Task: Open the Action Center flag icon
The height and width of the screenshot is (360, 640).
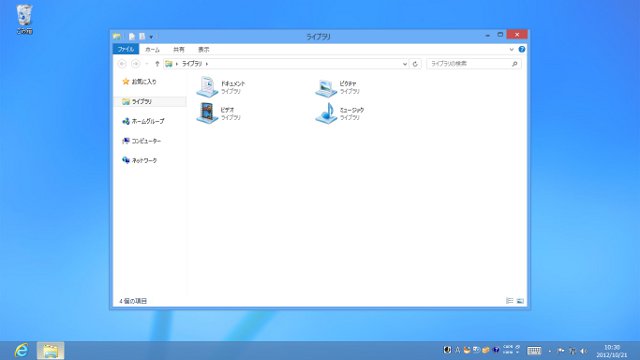Action: 561,351
